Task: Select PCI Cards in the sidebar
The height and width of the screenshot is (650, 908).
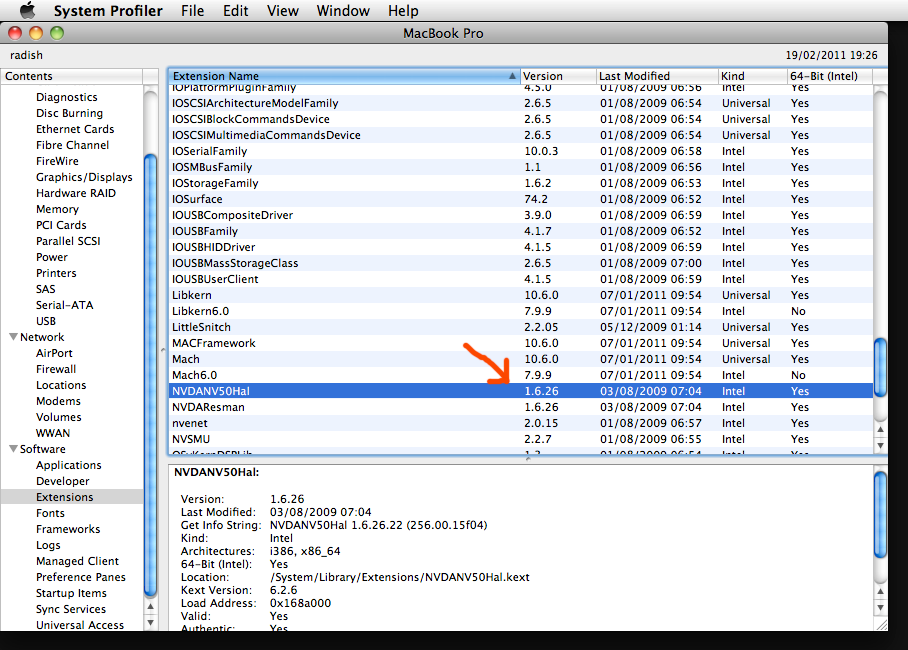Action: click(x=61, y=225)
